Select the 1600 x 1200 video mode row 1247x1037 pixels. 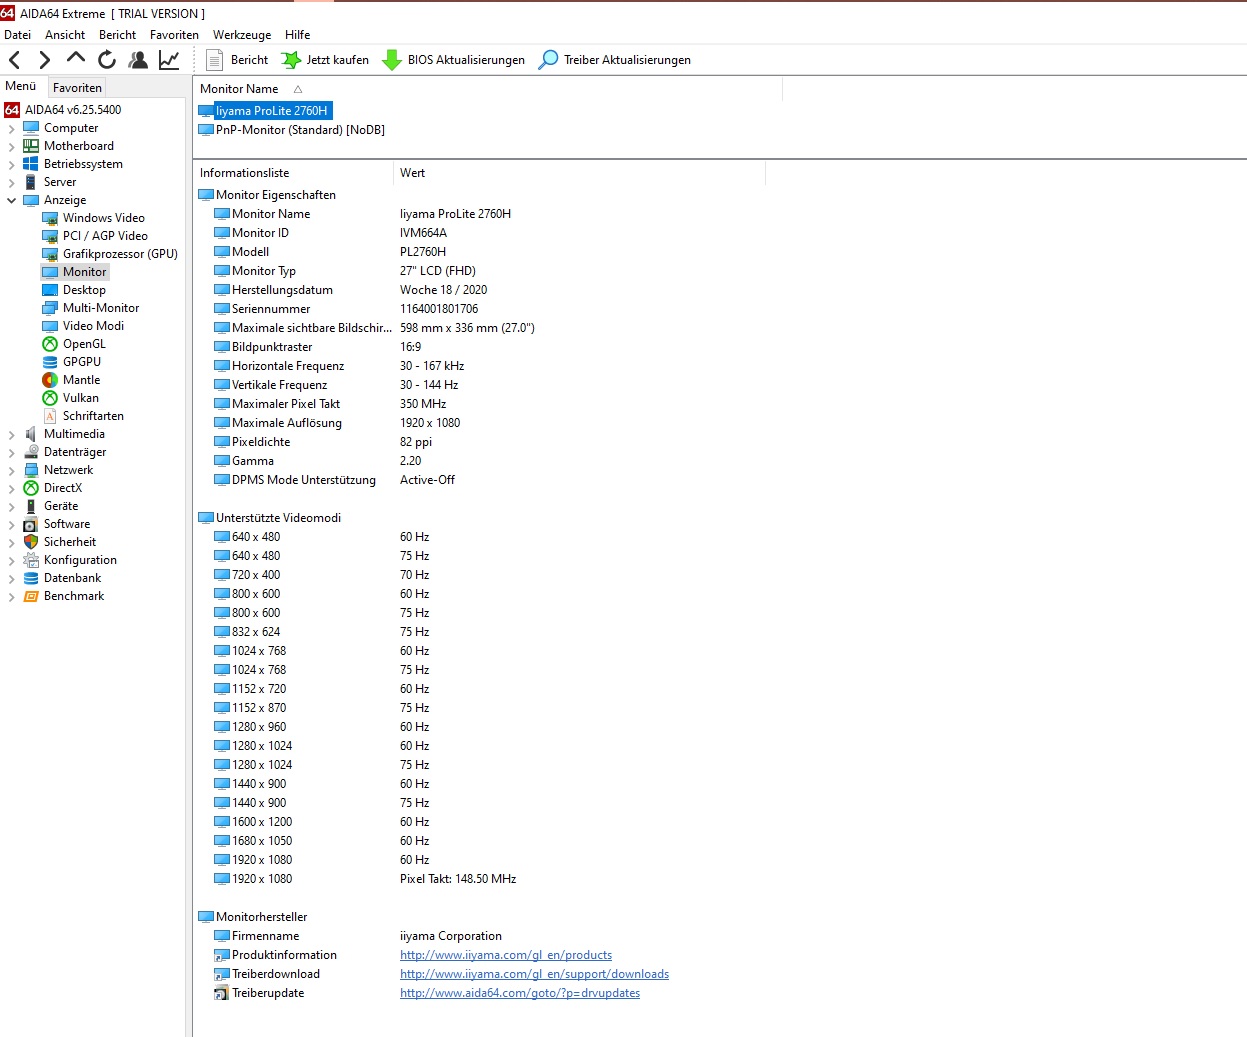pyautogui.click(x=321, y=822)
